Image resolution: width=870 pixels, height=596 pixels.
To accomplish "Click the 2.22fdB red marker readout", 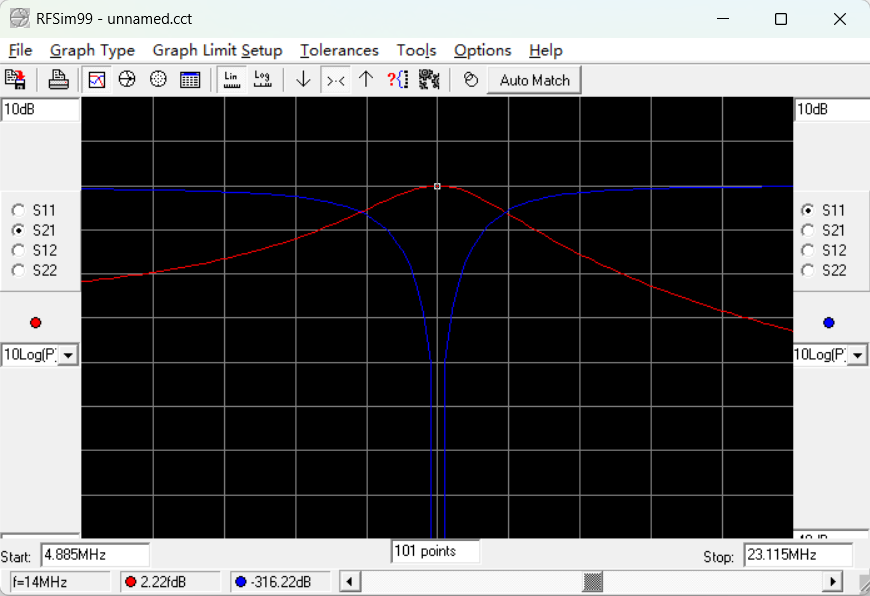I will (170, 582).
